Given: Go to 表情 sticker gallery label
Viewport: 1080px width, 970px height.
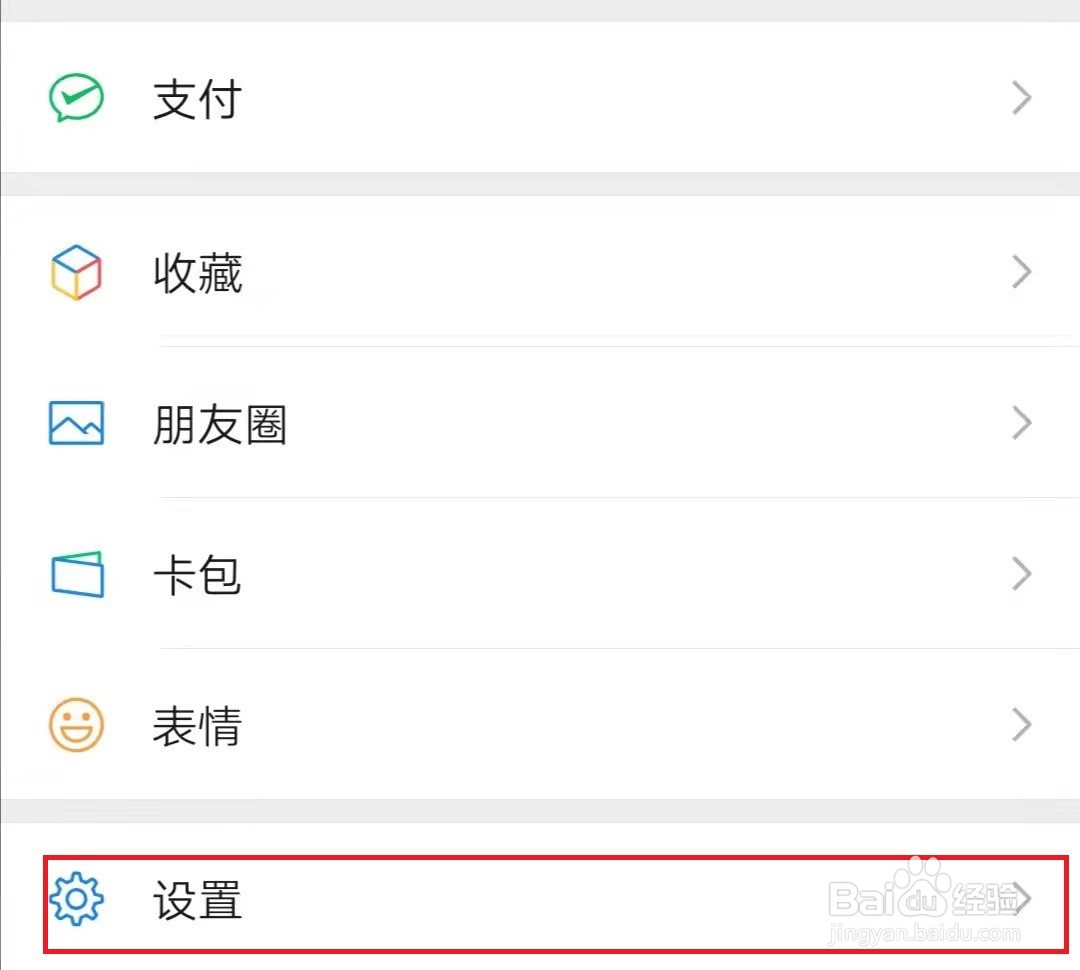Looking at the screenshot, I should click(197, 727).
